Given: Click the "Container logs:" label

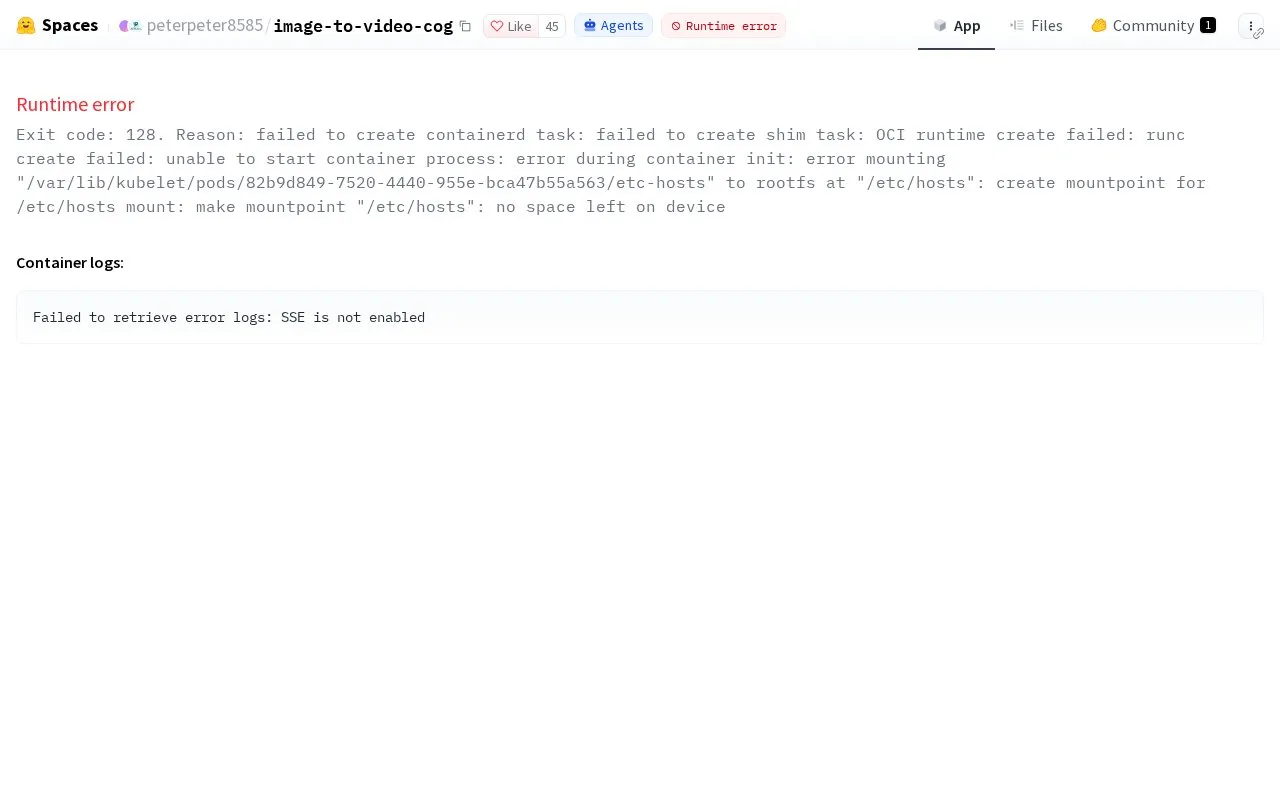Looking at the screenshot, I should point(70,262).
